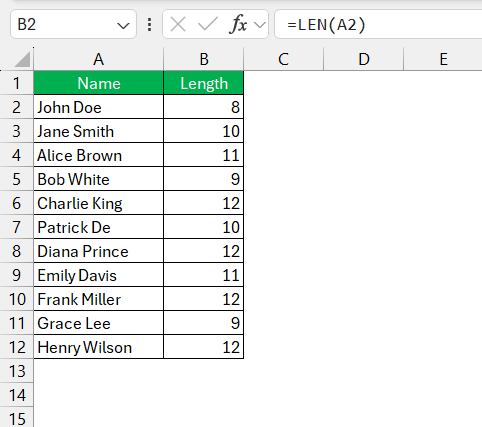Click the Length header cell

click(x=204, y=83)
